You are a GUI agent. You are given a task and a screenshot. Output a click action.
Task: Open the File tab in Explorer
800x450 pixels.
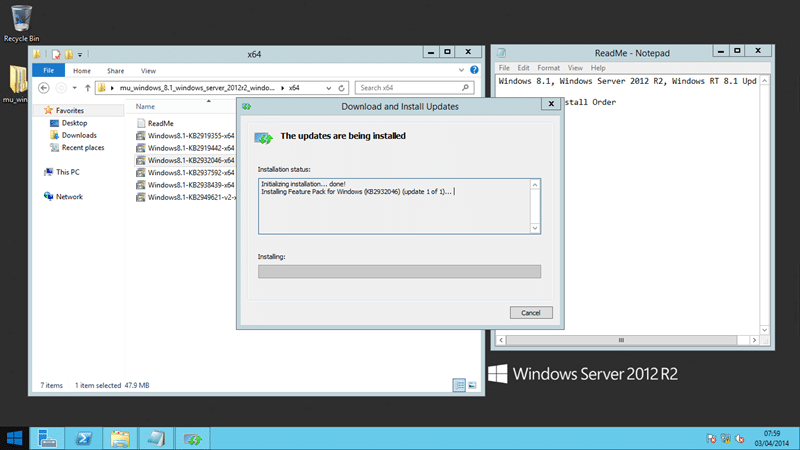[x=48, y=70]
